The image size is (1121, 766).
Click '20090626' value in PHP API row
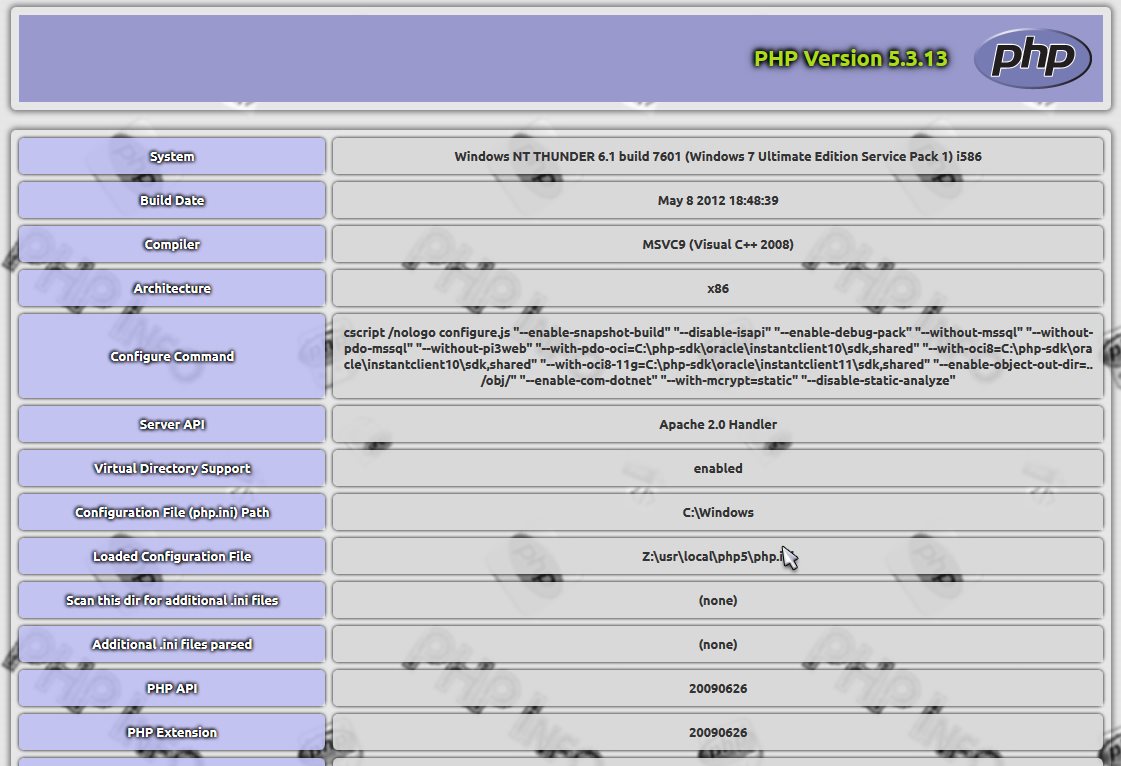pos(718,688)
